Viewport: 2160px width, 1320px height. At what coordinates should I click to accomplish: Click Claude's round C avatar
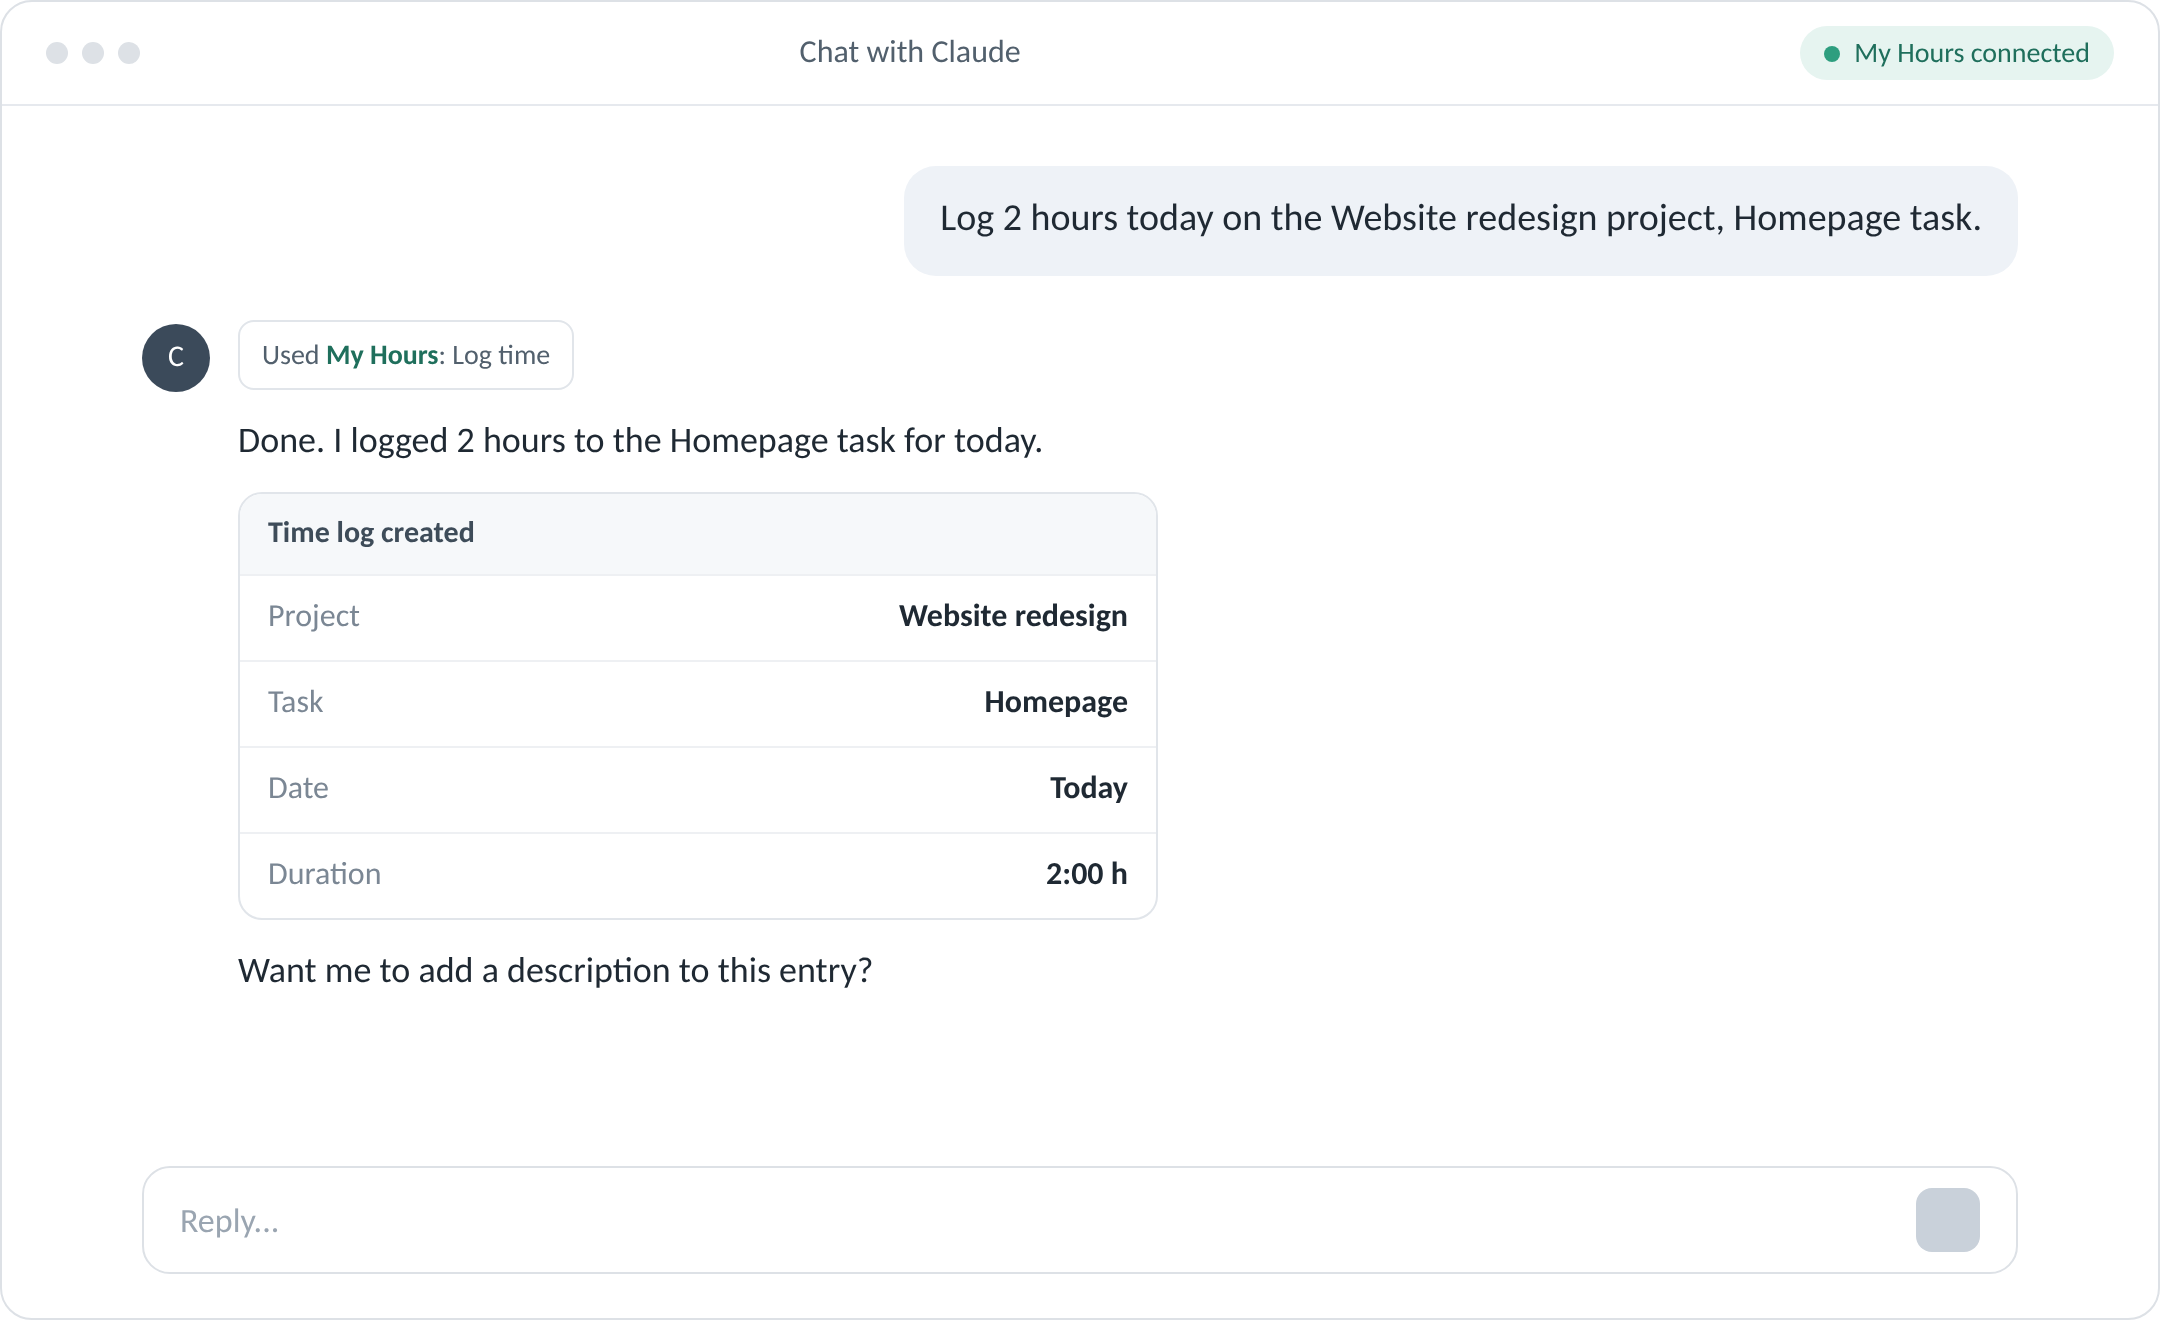176,358
